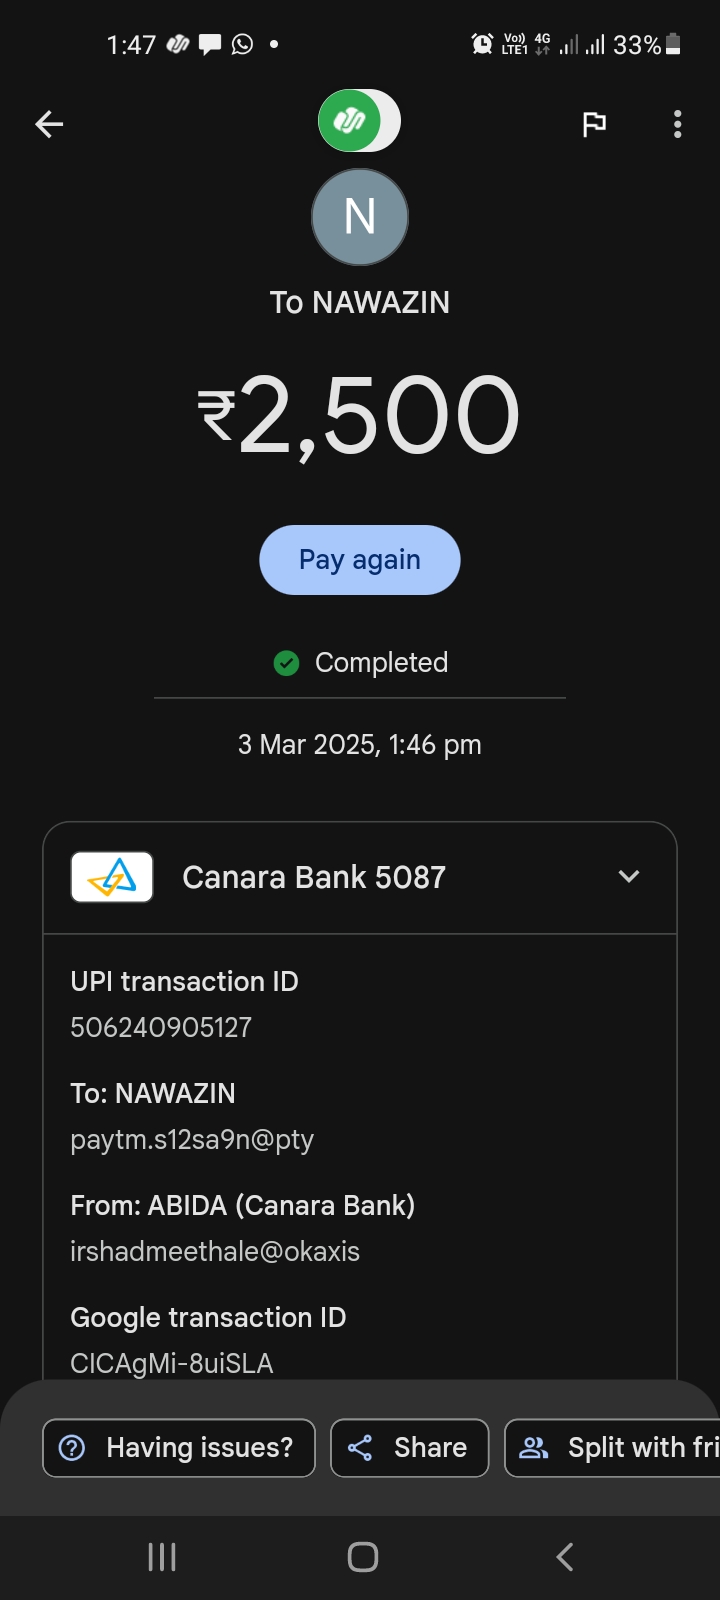This screenshot has height=1600, width=720.
Task: Open the three-dot overflow menu
Action: (x=677, y=124)
